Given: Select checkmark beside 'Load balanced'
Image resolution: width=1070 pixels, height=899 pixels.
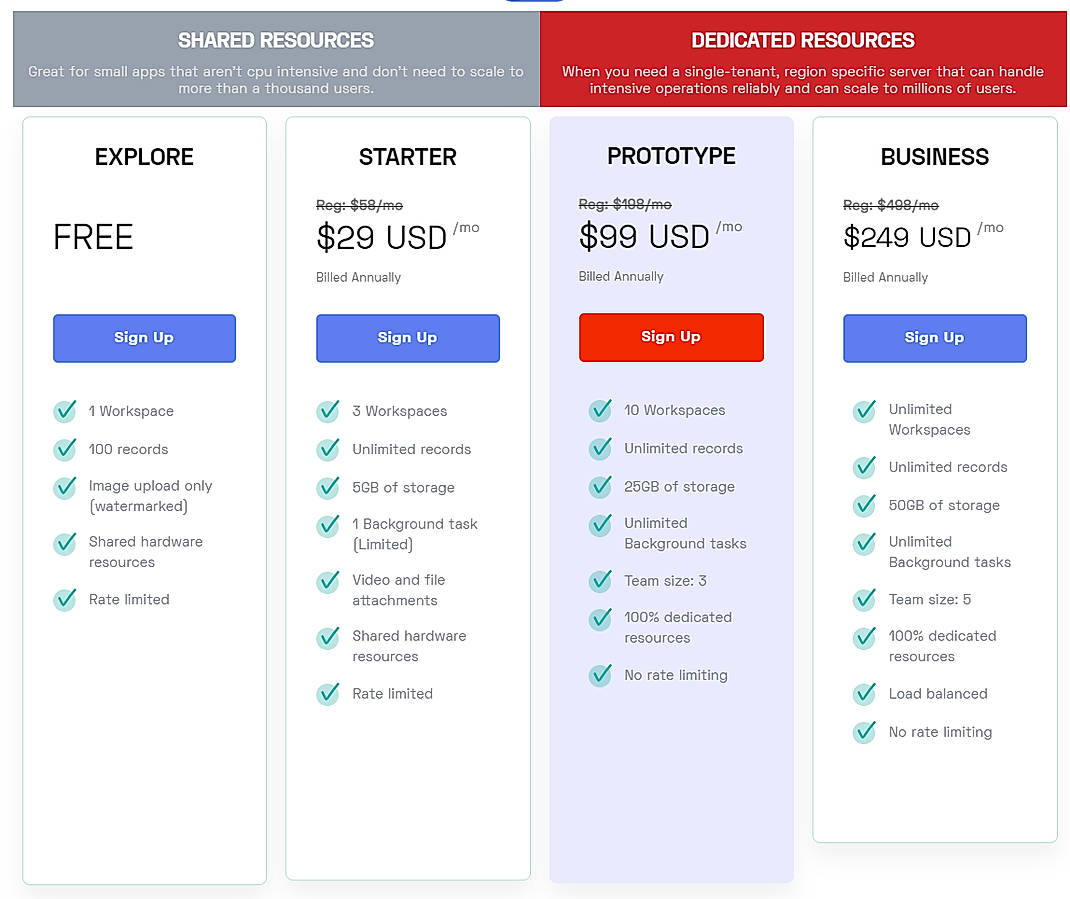Looking at the screenshot, I should tap(864, 694).
